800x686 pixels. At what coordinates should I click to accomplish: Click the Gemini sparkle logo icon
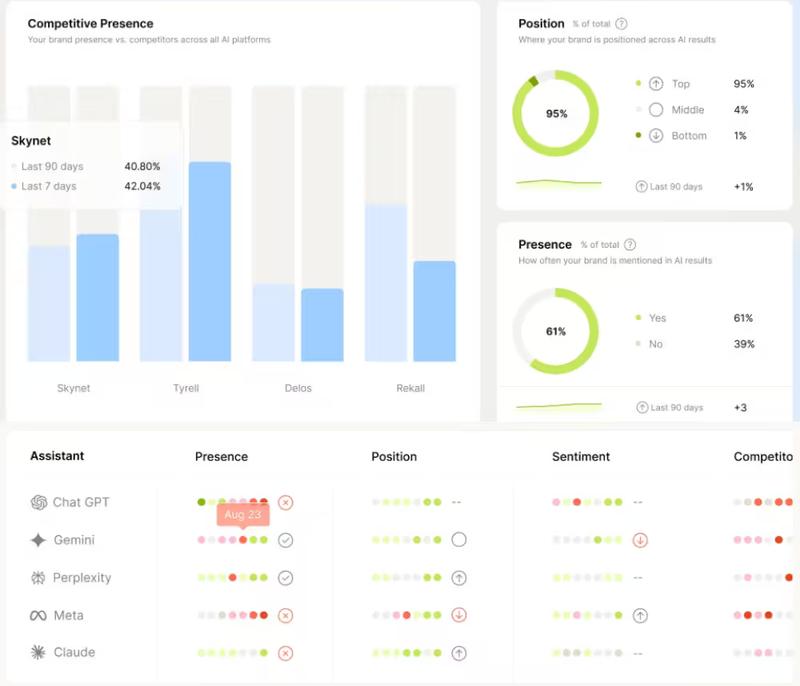click(x=38, y=540)
